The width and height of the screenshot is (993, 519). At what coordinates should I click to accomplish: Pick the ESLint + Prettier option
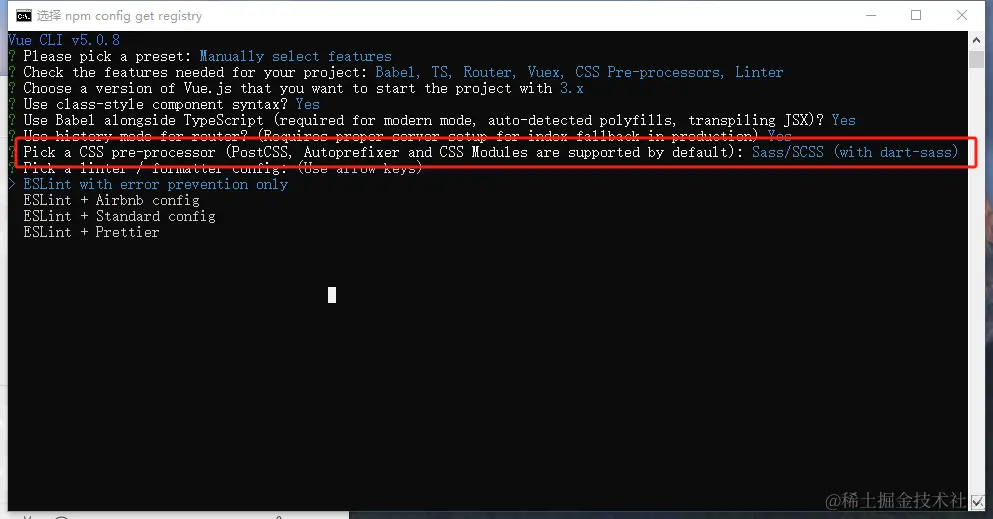tap(91, 232)
